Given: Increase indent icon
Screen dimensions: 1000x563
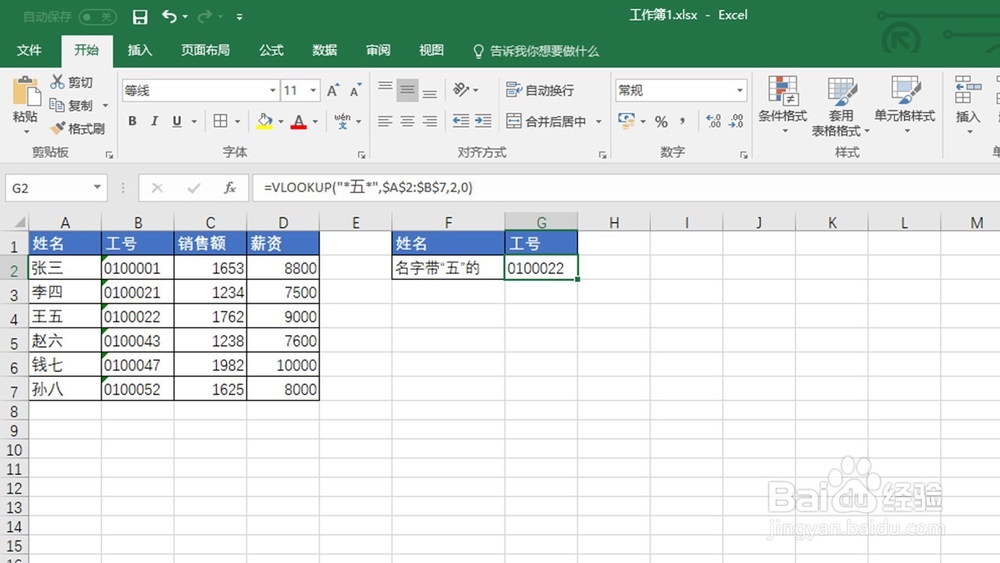Looking at the screenshot, I should click(x=483, y=121).
